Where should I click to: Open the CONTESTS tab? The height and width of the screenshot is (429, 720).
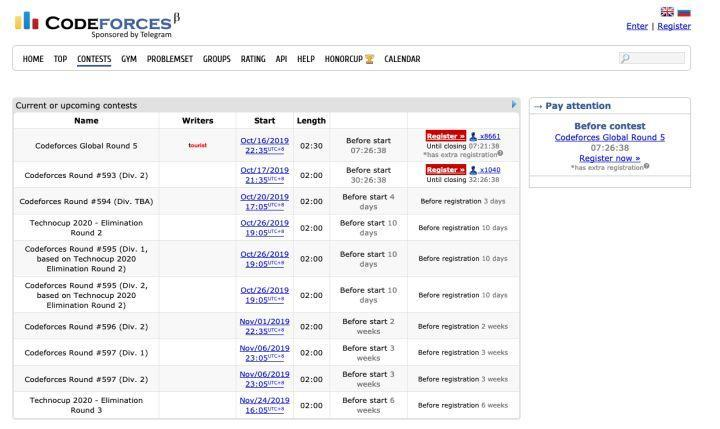94,59
